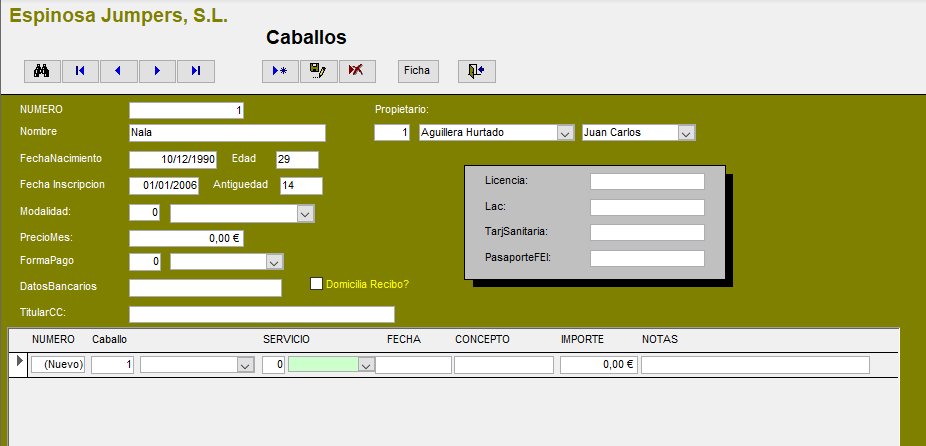Click the binoculars search icon

(x=42, y=71)
